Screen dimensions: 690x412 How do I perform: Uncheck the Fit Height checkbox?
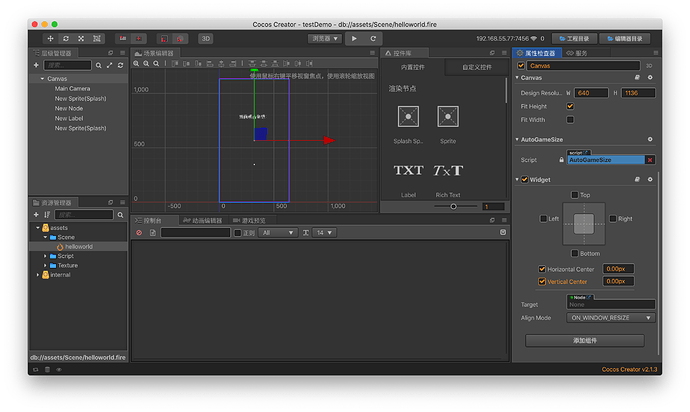[x=570, y=106]
